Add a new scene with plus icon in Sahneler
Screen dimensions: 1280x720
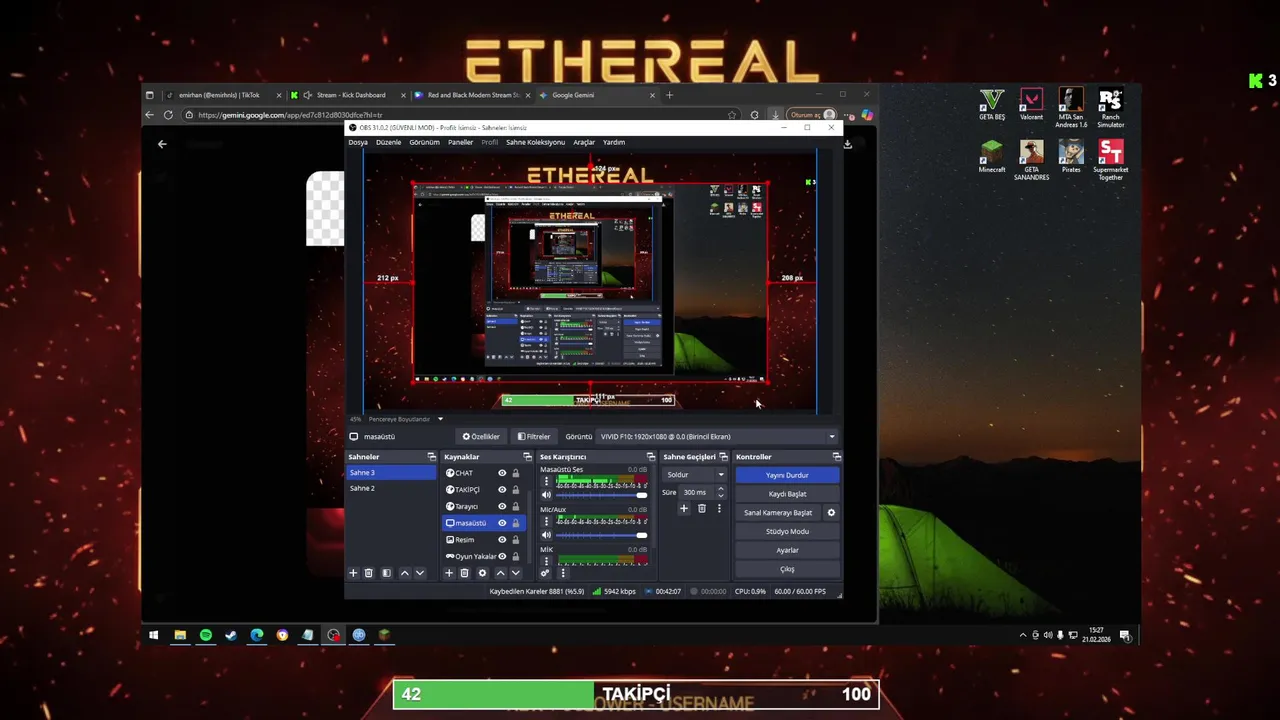coord(352,573)
